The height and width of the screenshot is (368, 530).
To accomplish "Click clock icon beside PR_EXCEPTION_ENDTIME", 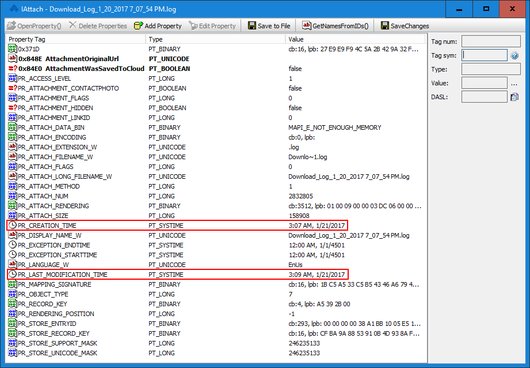I will pos(12,245).
